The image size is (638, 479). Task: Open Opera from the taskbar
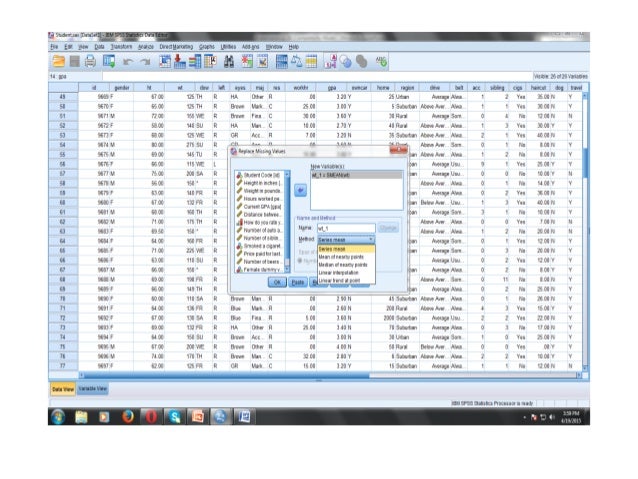[x=151, y=417]
